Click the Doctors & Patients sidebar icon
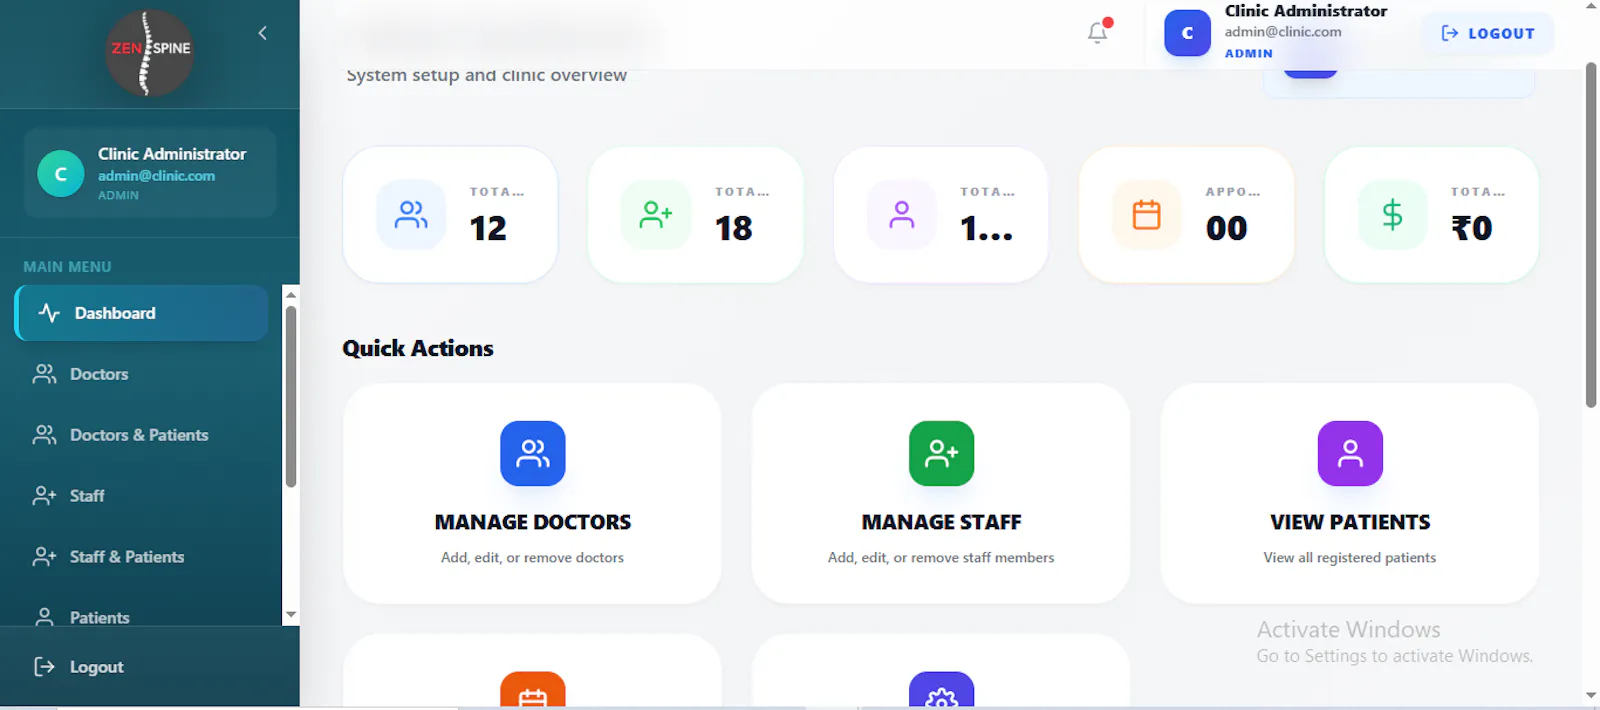 44,435
